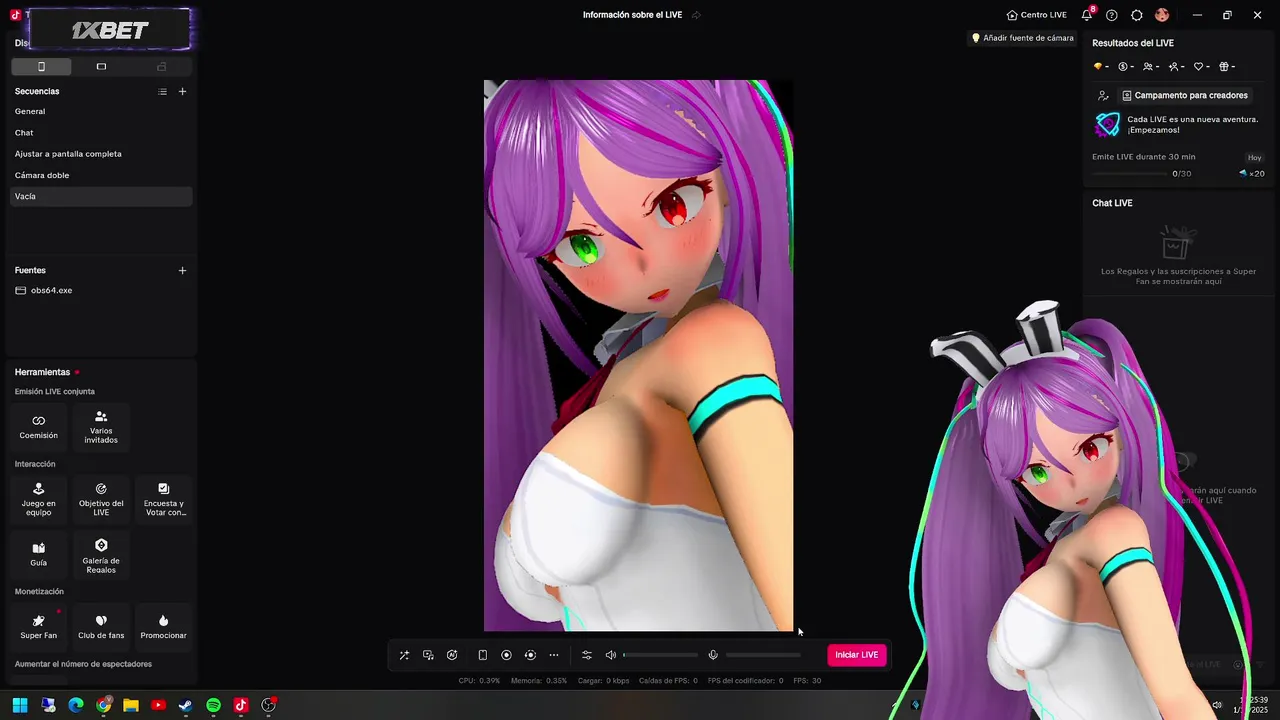Open notifications bell
The width and height of the screenshot is (1280, 720).
click(x=1087, y=15)
